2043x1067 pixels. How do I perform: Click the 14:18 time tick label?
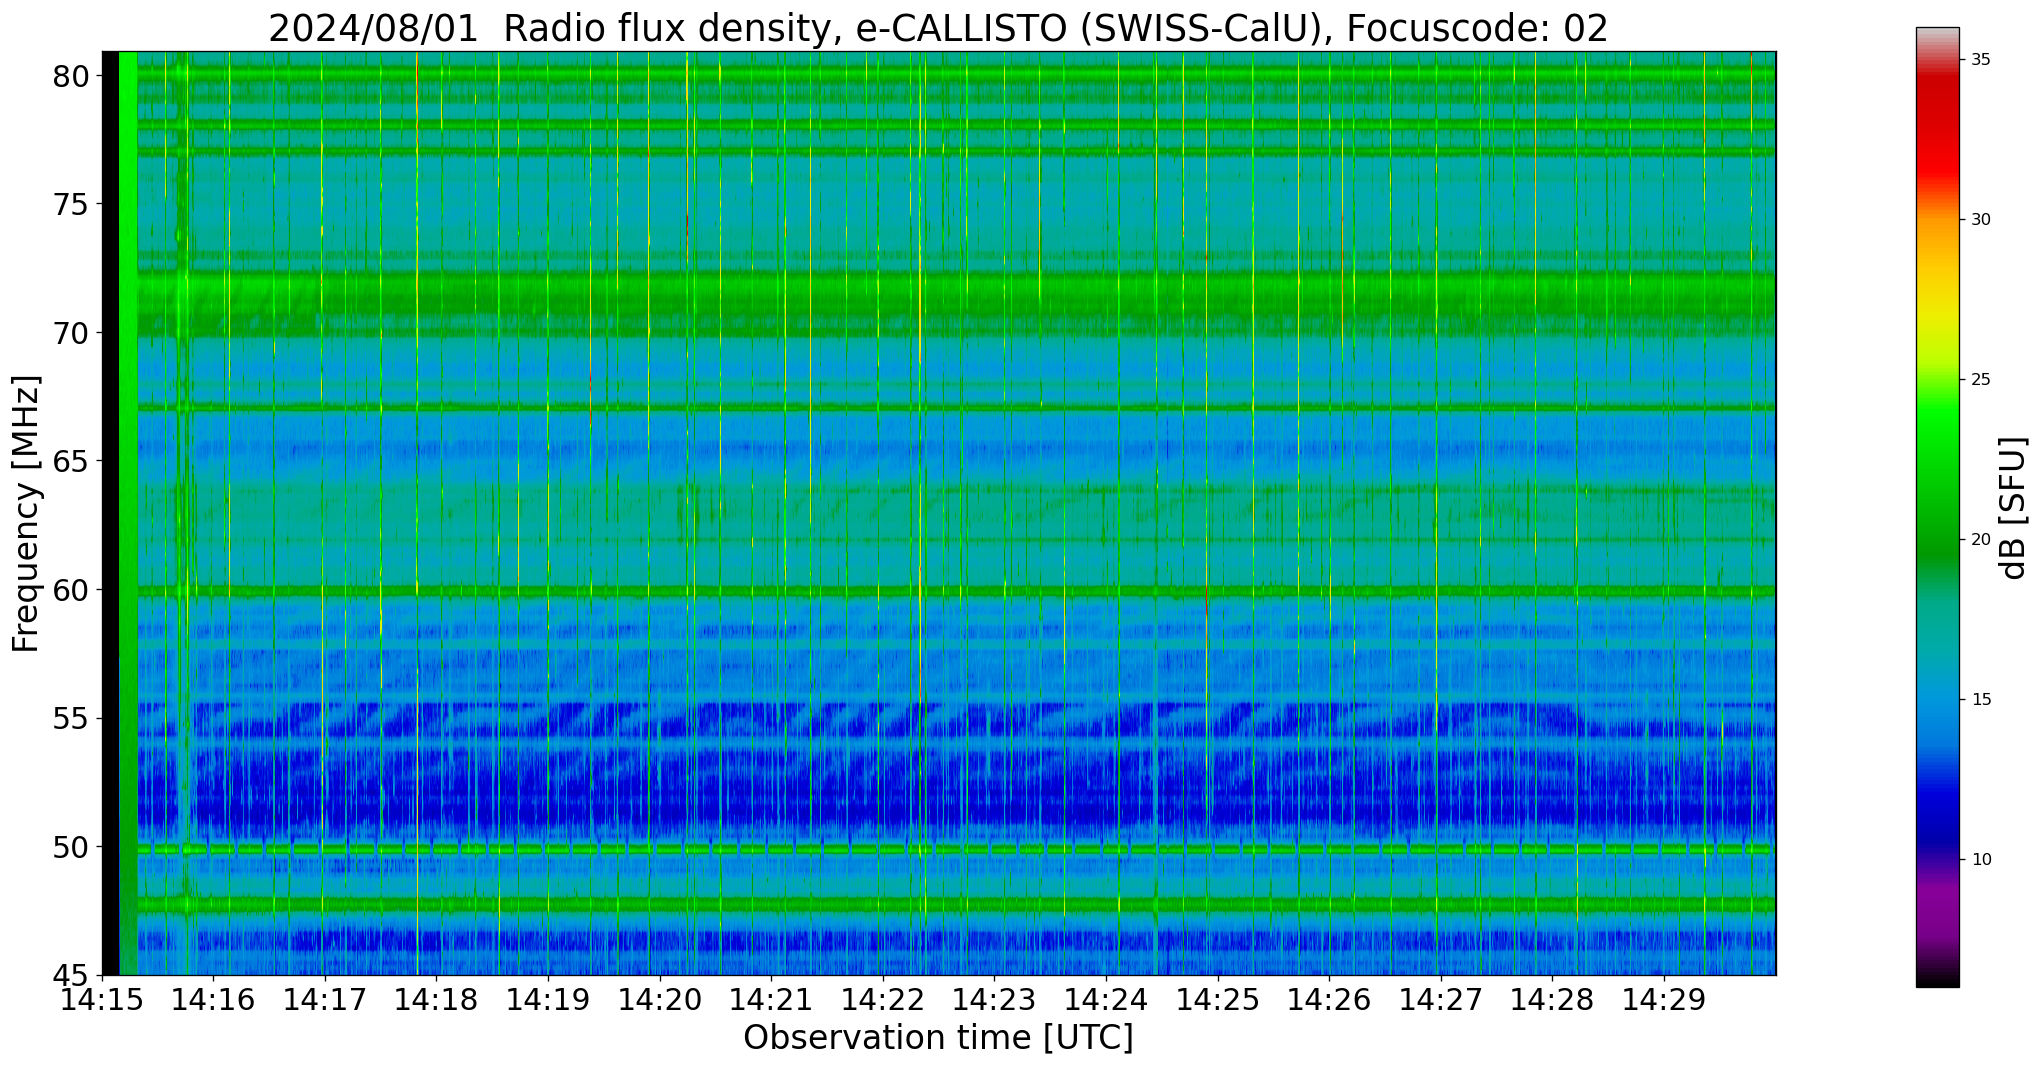tap(436, 1000)
